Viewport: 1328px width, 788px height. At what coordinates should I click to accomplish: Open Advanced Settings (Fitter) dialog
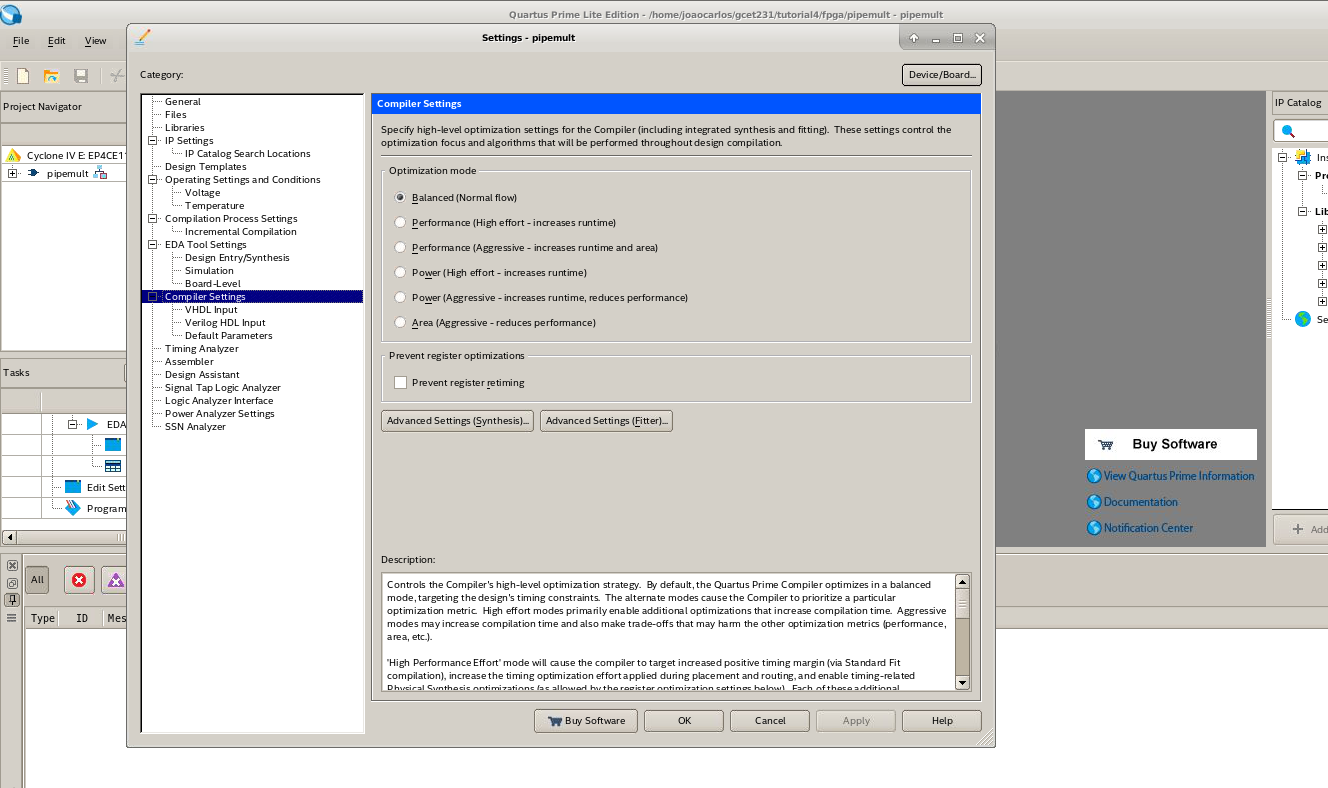(606, 421)
